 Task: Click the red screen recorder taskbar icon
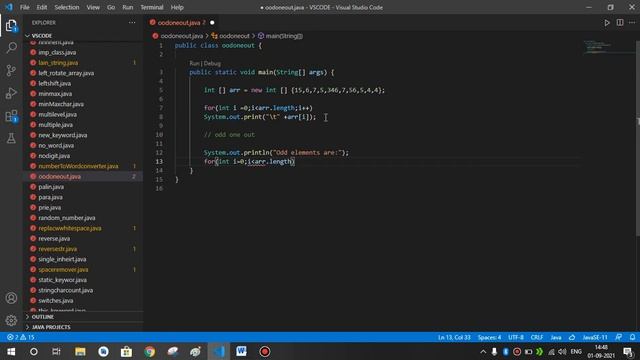coord(264,351)
